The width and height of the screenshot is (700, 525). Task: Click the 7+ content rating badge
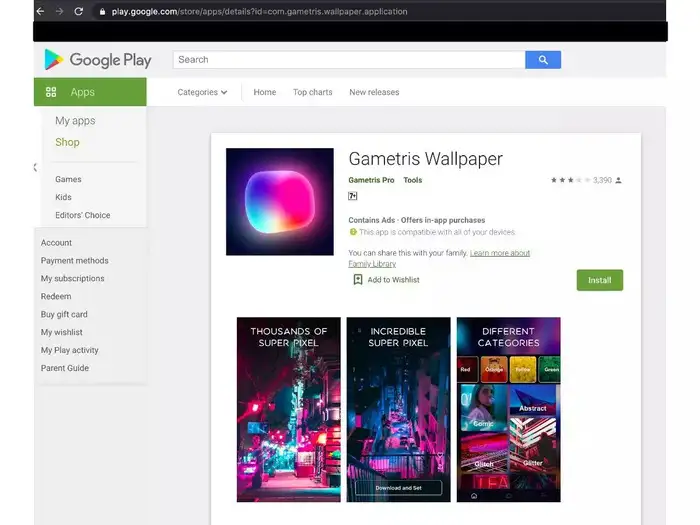tap(353, 196)
